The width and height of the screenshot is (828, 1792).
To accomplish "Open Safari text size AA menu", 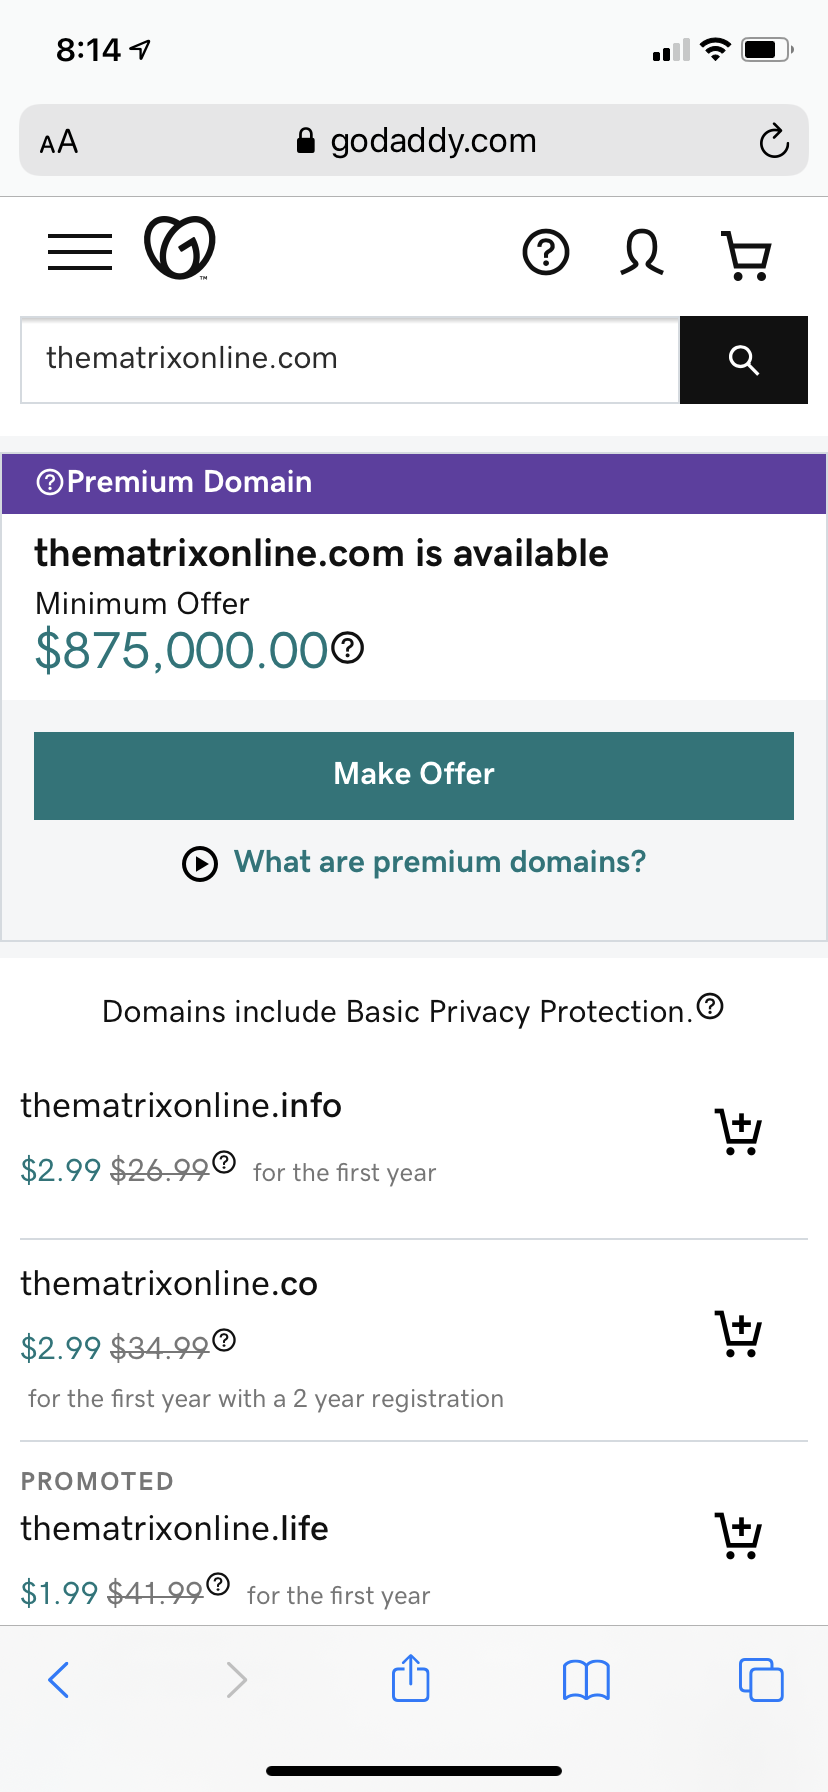I will pos(59,142).
